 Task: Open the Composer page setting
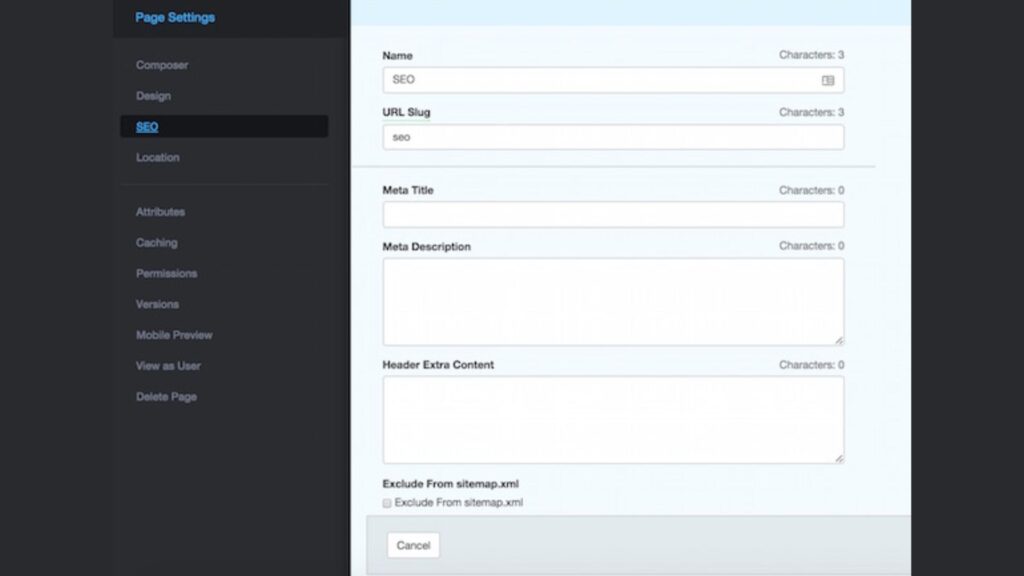(162, 65)
